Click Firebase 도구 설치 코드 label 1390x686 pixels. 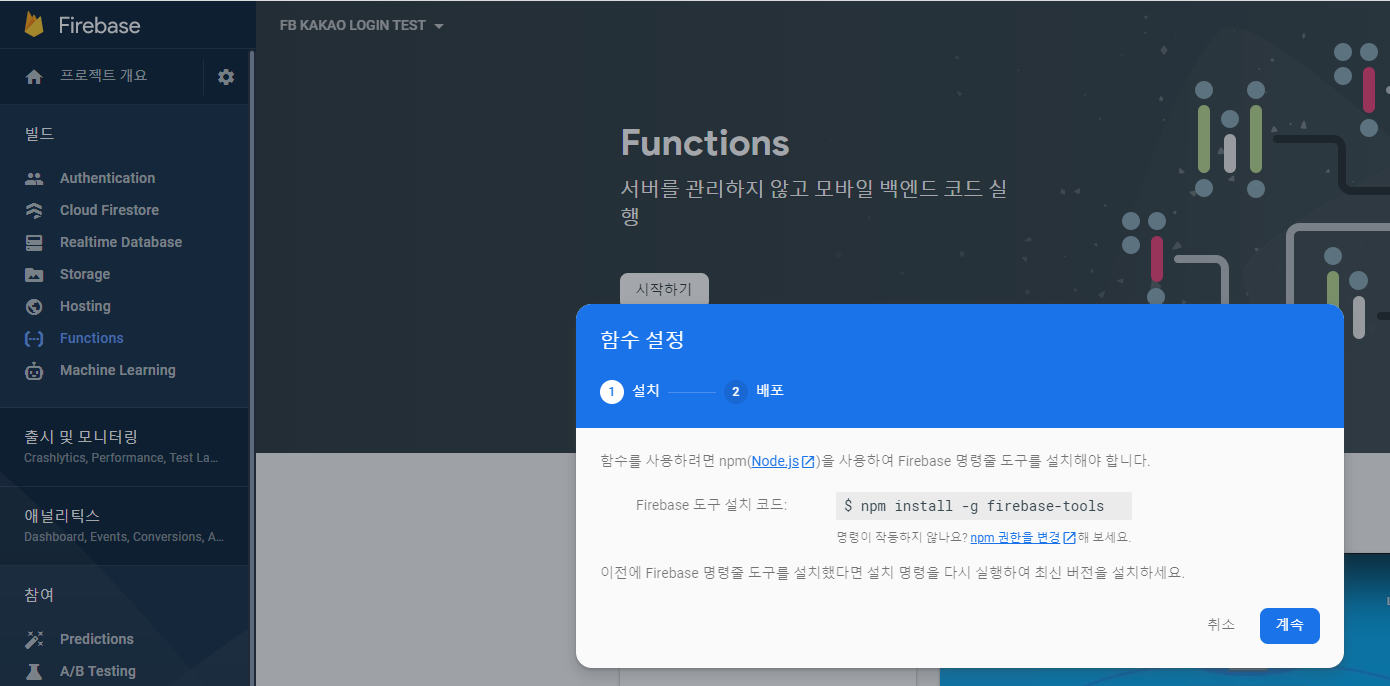pos(711,506)
